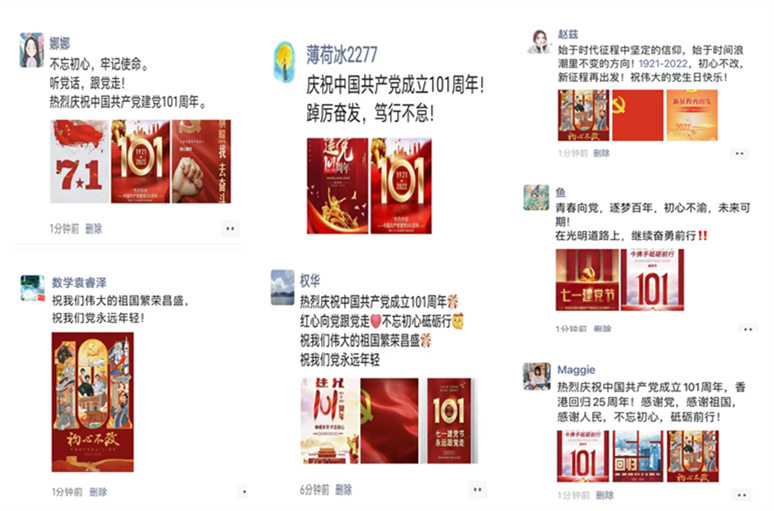This screenshot has height=511, width=774.
Task: View the 回归 image in Maggie's post
Action: point(638,456)
